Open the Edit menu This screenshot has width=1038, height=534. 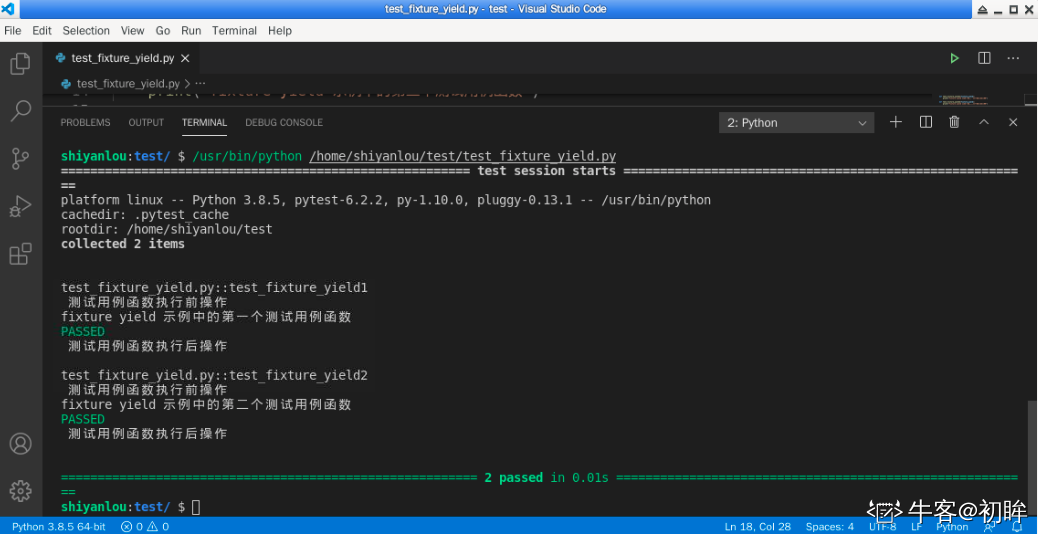(42, 30)
